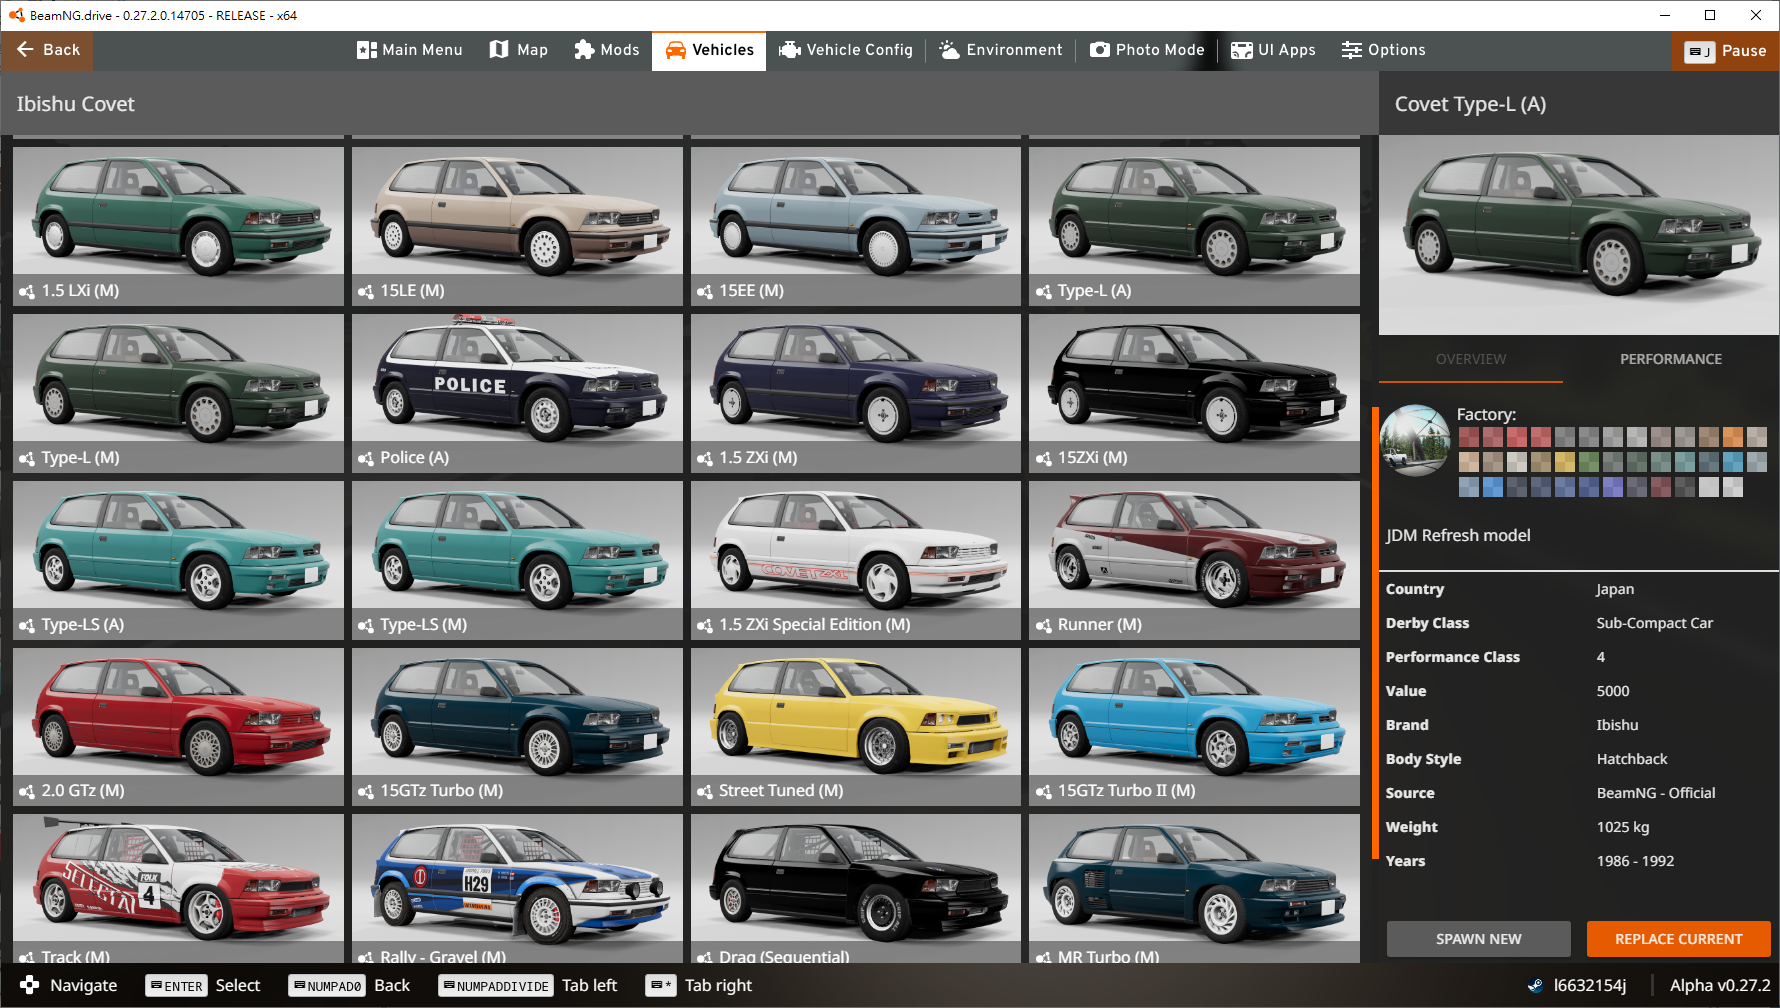Image resolution: width=1780 pixels, height=1008 pixels.
Task: Open Options menu
Action: (1383, 50)
